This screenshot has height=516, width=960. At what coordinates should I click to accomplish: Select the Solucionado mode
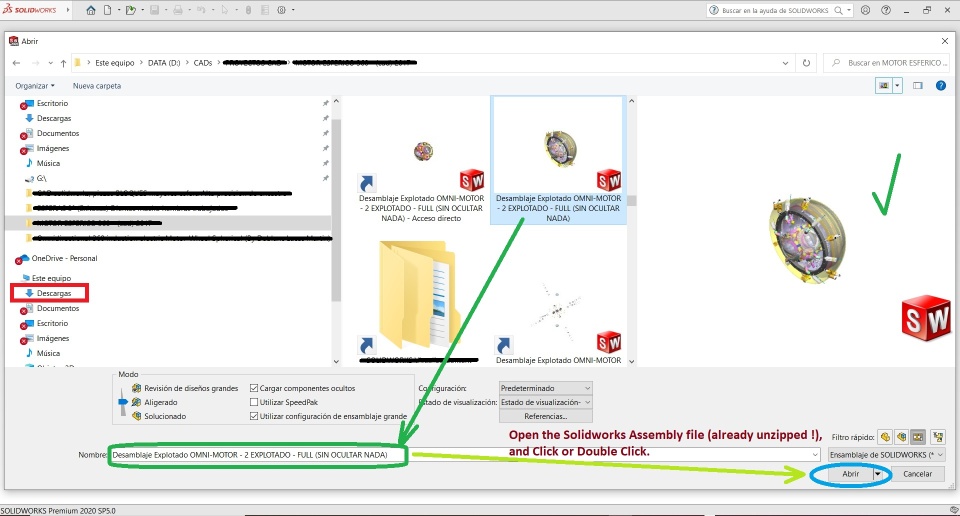coord(165,416)
